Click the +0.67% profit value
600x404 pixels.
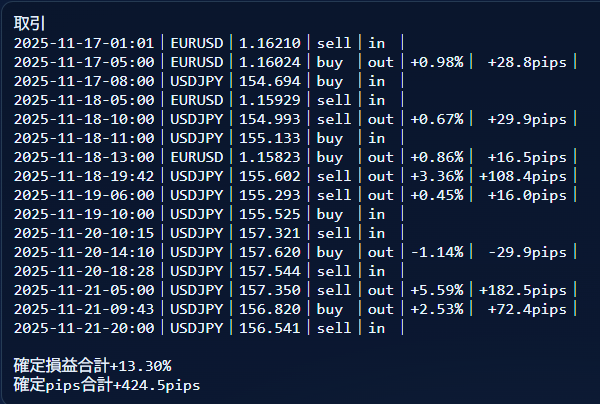437,119
